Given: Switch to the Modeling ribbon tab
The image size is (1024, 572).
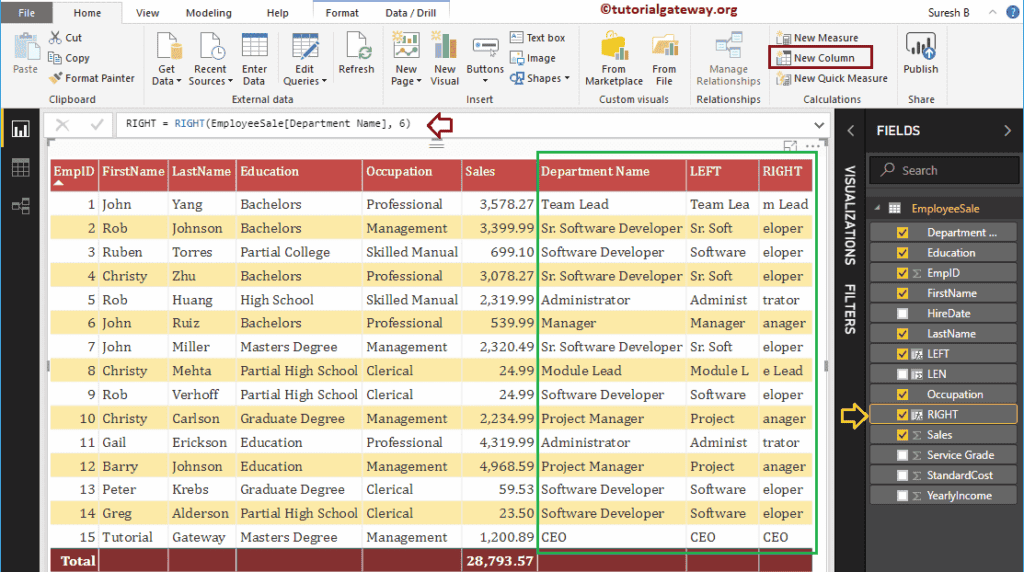Looking at the screenshot, I should [207, 13].
